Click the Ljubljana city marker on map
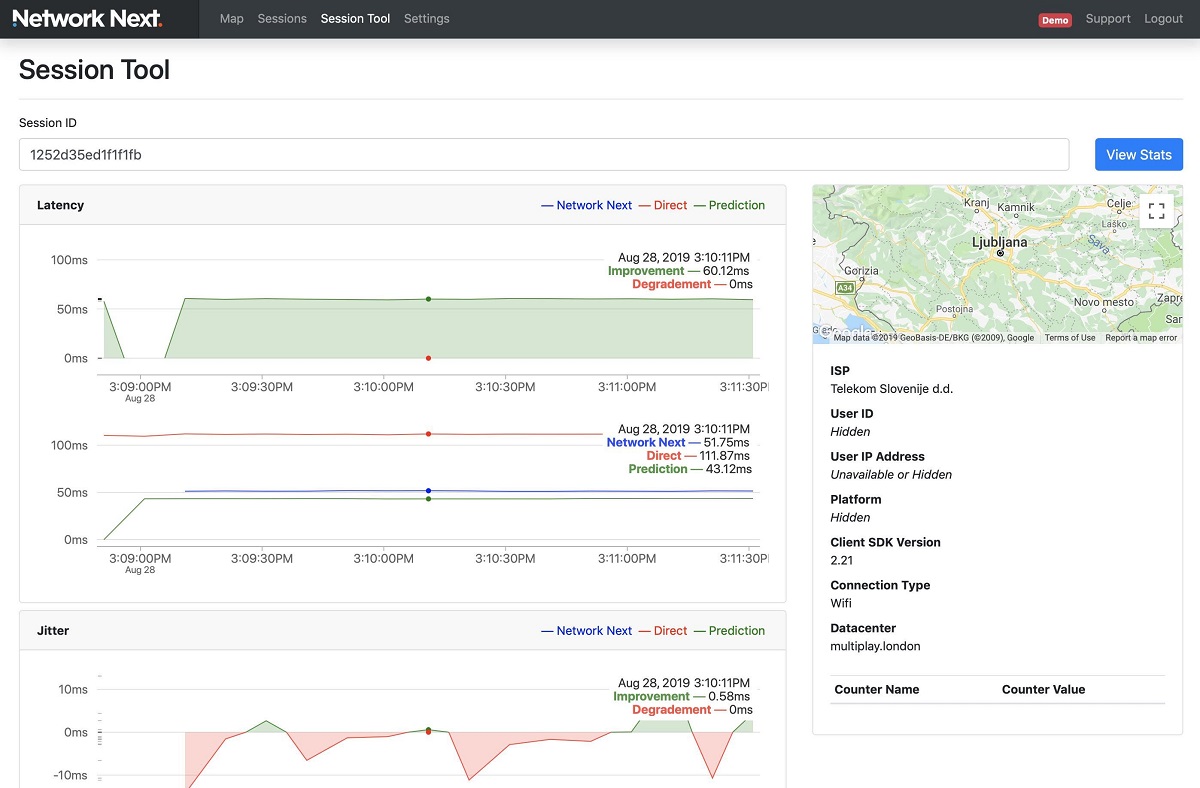The image size is (1200, 788). click(1000, 253)
